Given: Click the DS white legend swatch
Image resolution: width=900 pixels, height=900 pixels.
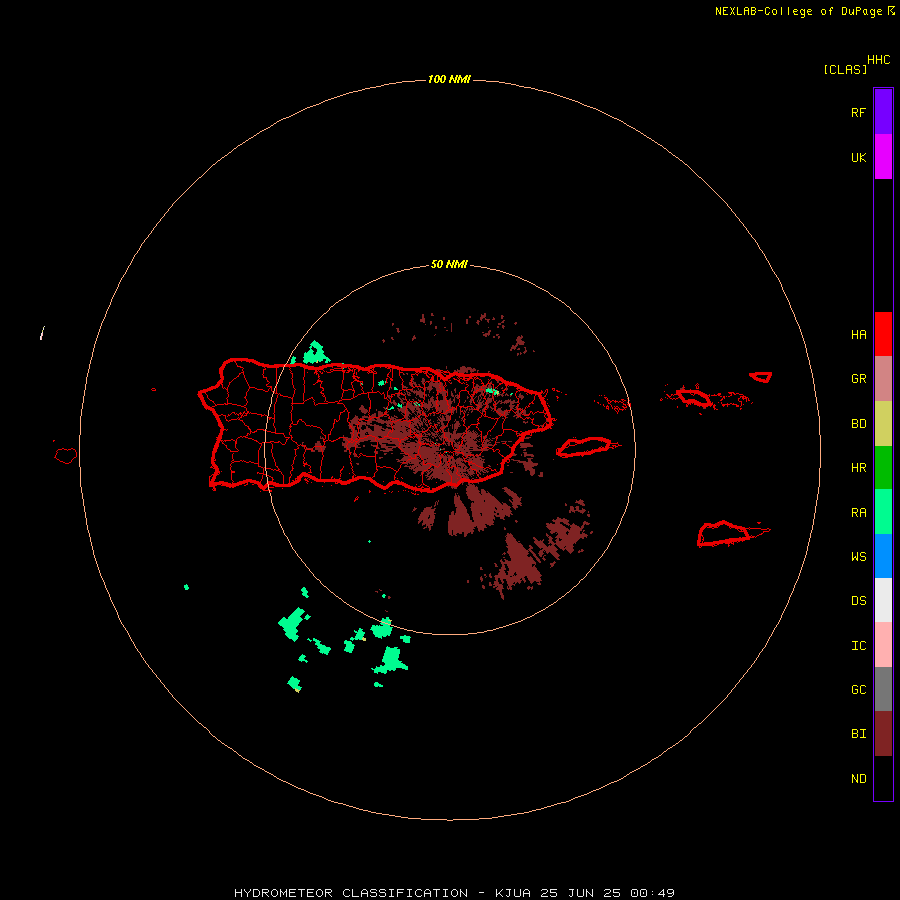Looking at the screenshot, I should [883, 600].
